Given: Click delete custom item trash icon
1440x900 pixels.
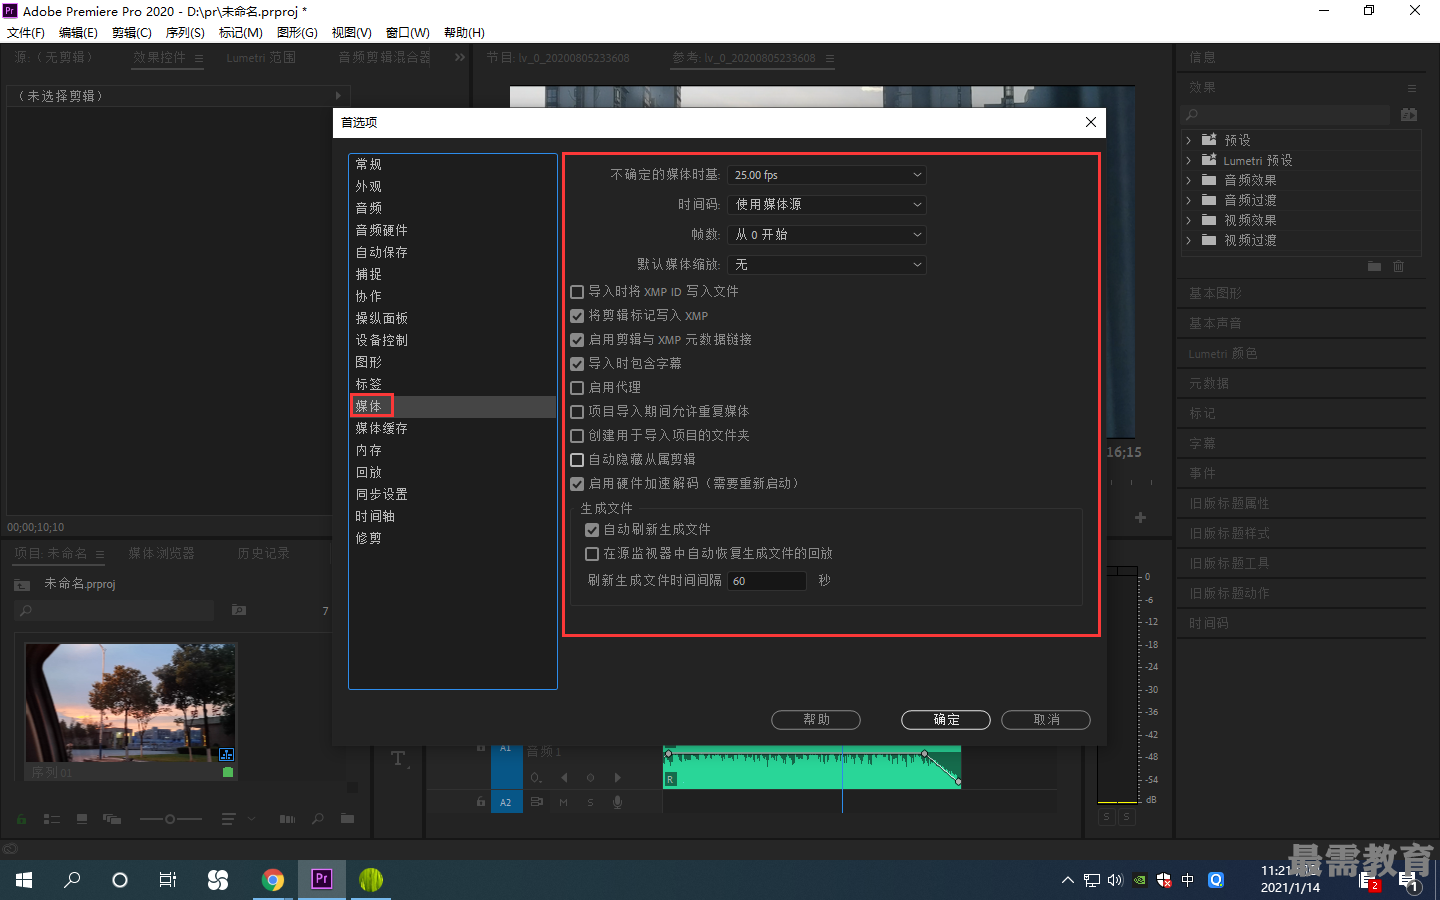Looking at the screenshot, I should tap(1399, 266).
